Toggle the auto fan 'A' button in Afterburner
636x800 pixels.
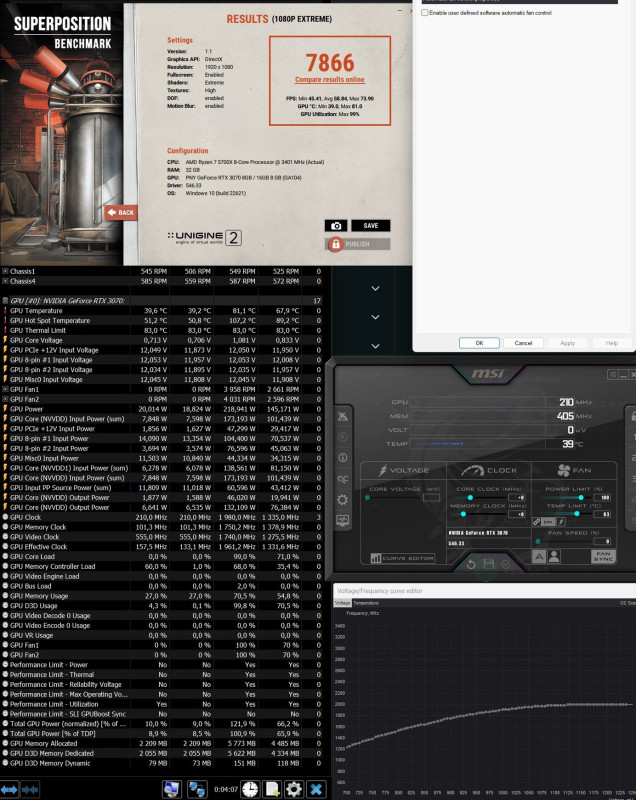coord(539,556)
